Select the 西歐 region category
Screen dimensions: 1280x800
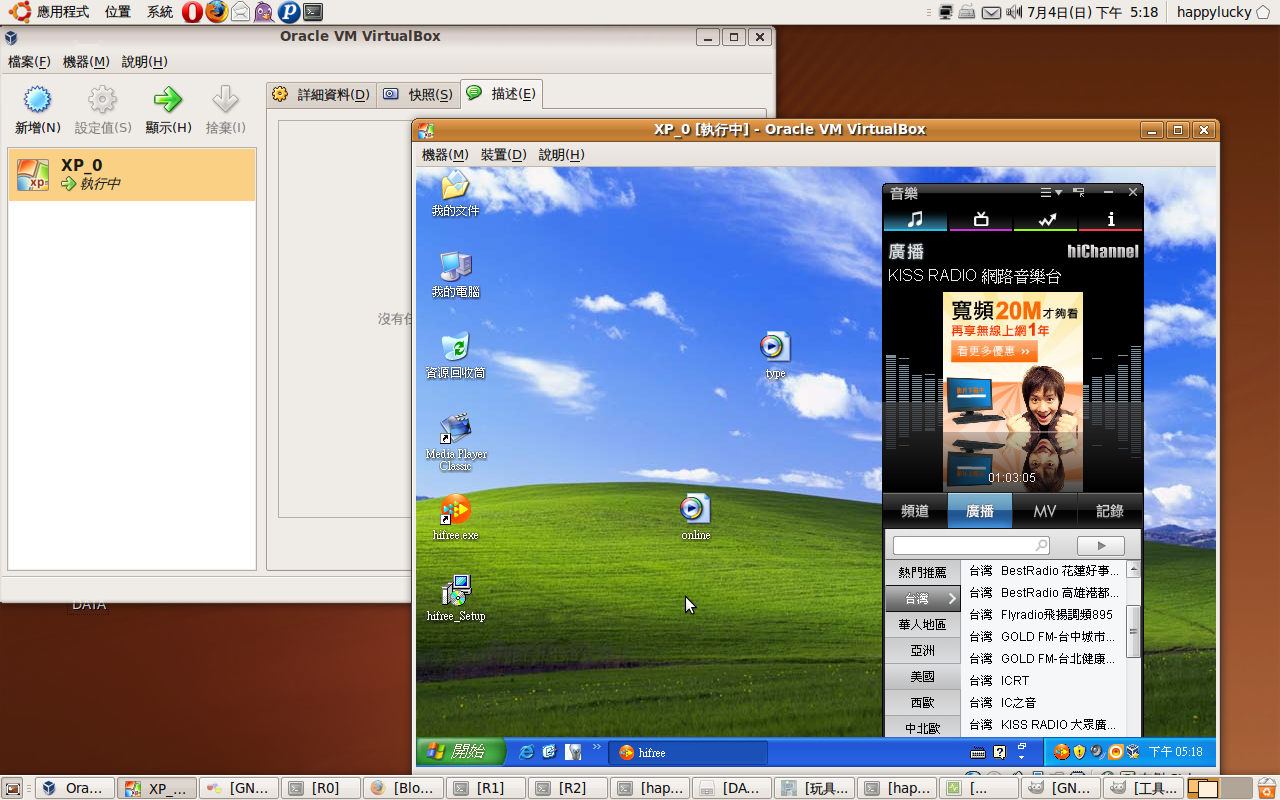tap(922, 702)
